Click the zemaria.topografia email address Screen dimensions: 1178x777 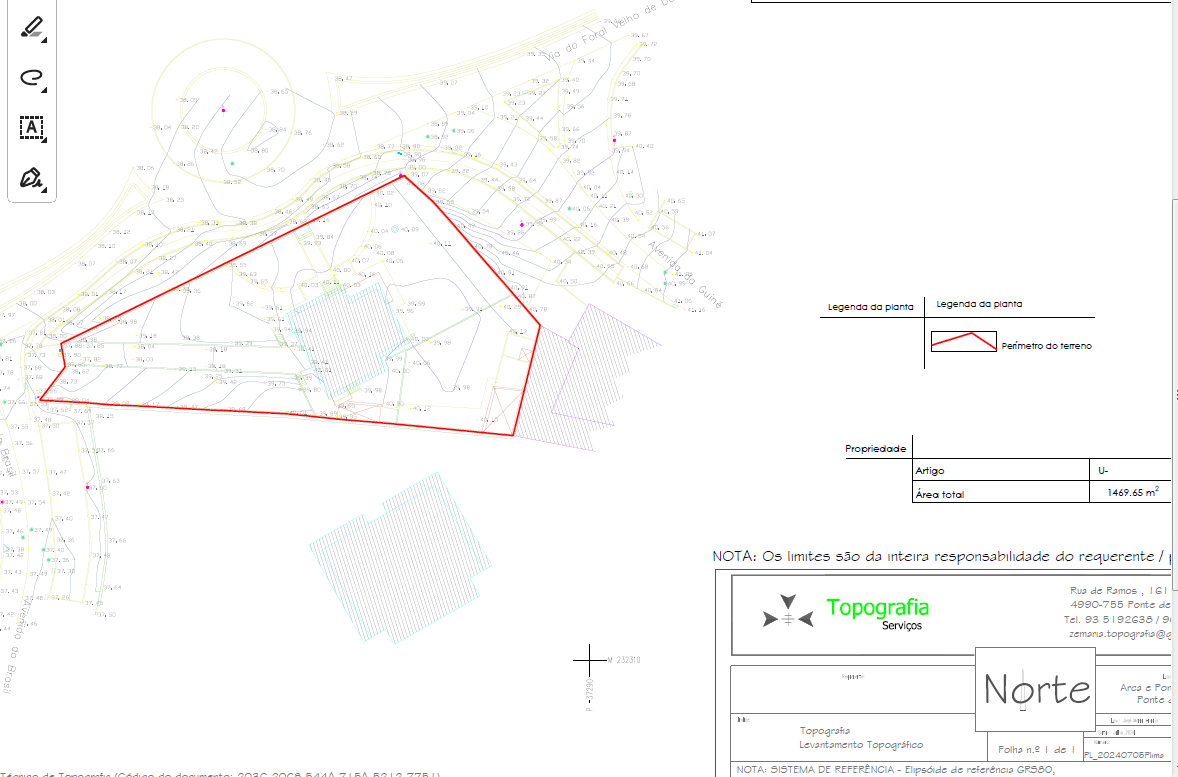[1118, 634]
